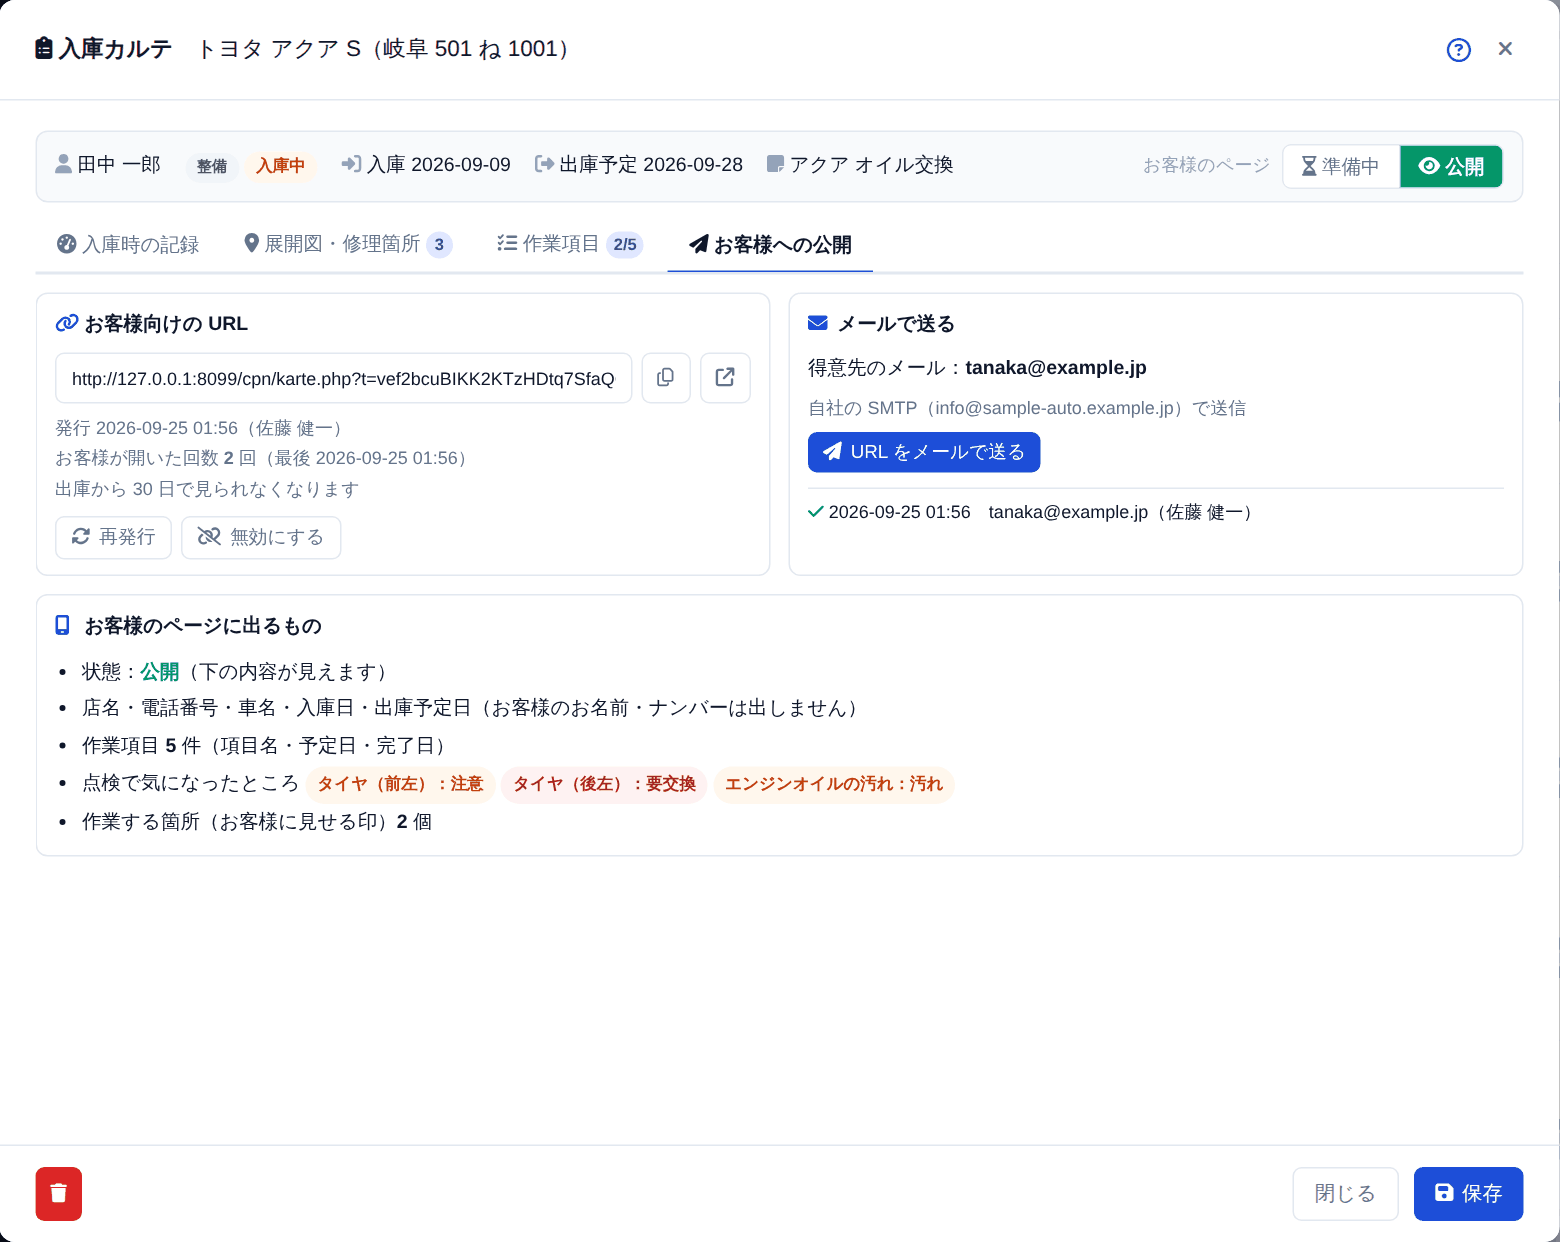
Task: Click the 入庫中 status badge
Action: [280, 166]
